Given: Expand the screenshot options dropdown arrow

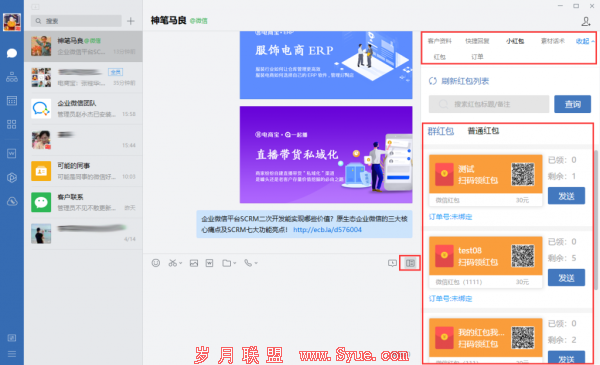Looking at the screenshot, I should point(181,263).
